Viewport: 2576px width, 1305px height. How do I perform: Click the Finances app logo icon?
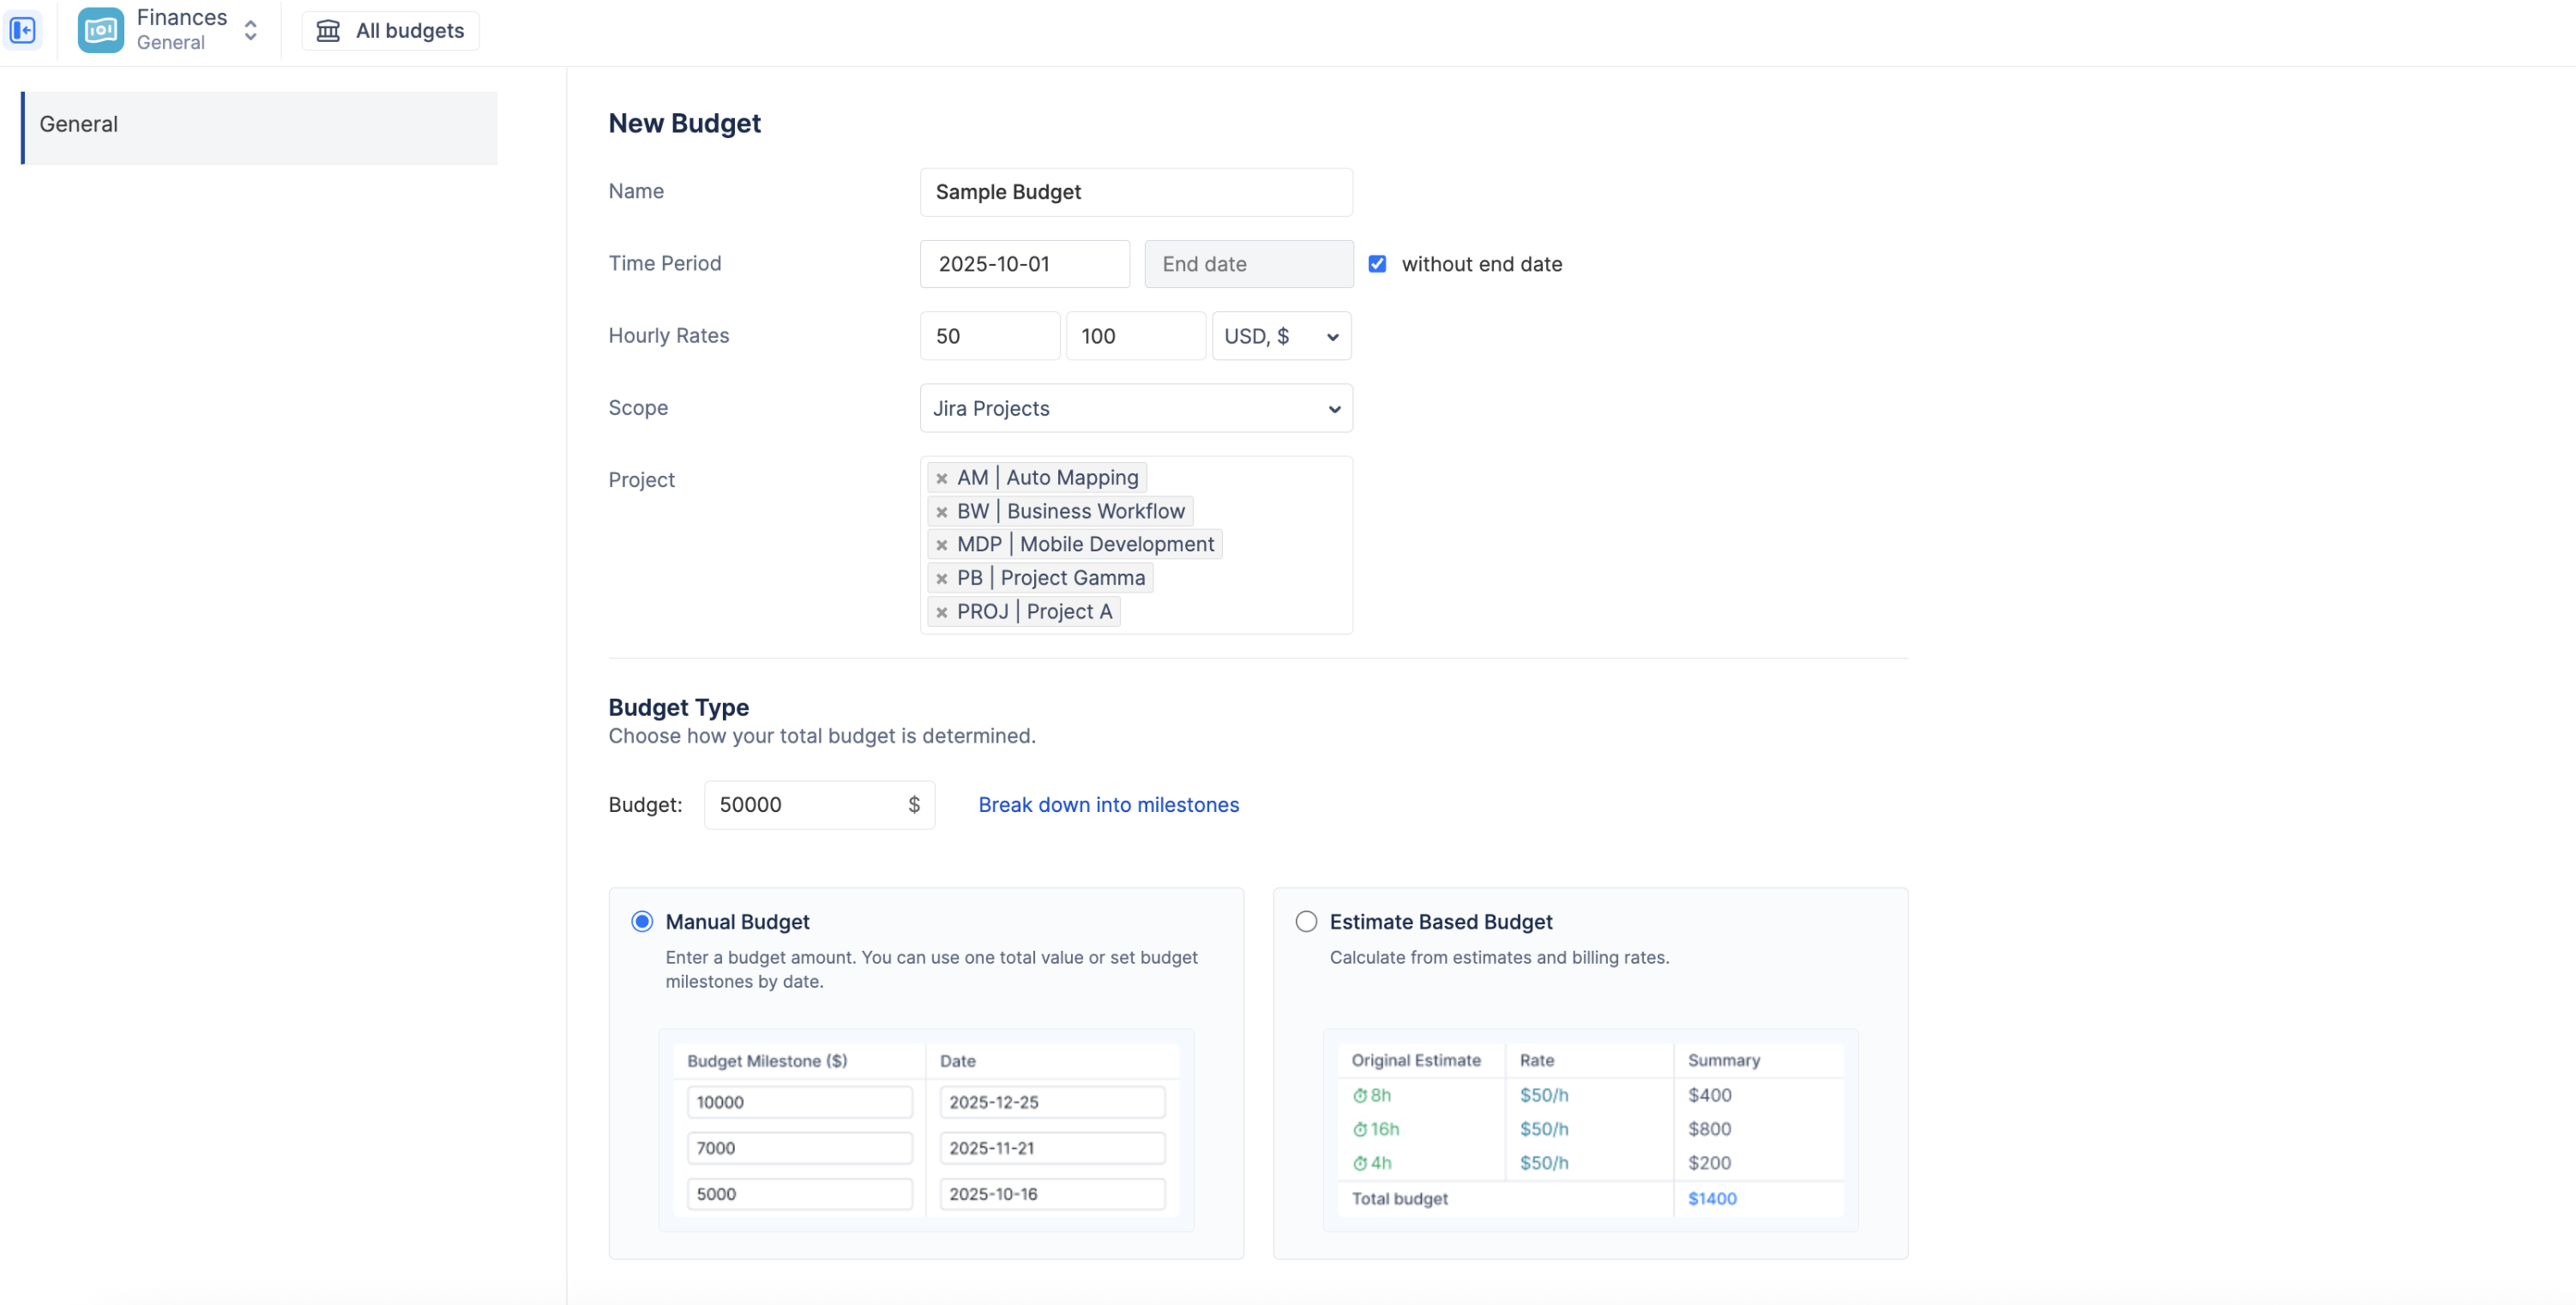pos(100,30)
